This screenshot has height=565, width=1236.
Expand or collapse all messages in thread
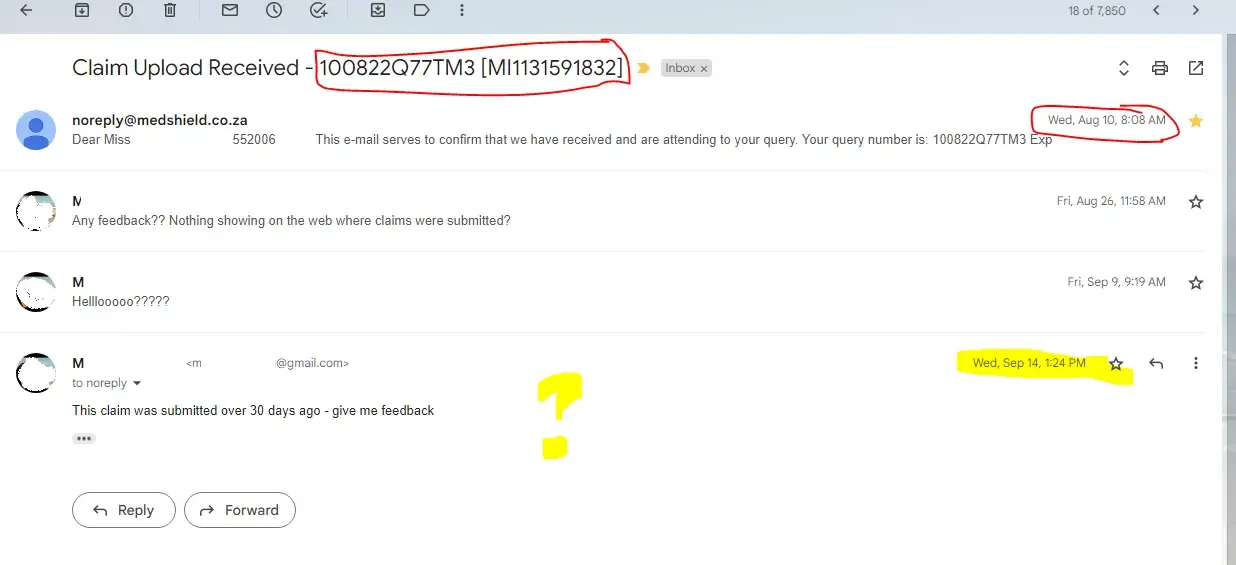coord(1124,68)
